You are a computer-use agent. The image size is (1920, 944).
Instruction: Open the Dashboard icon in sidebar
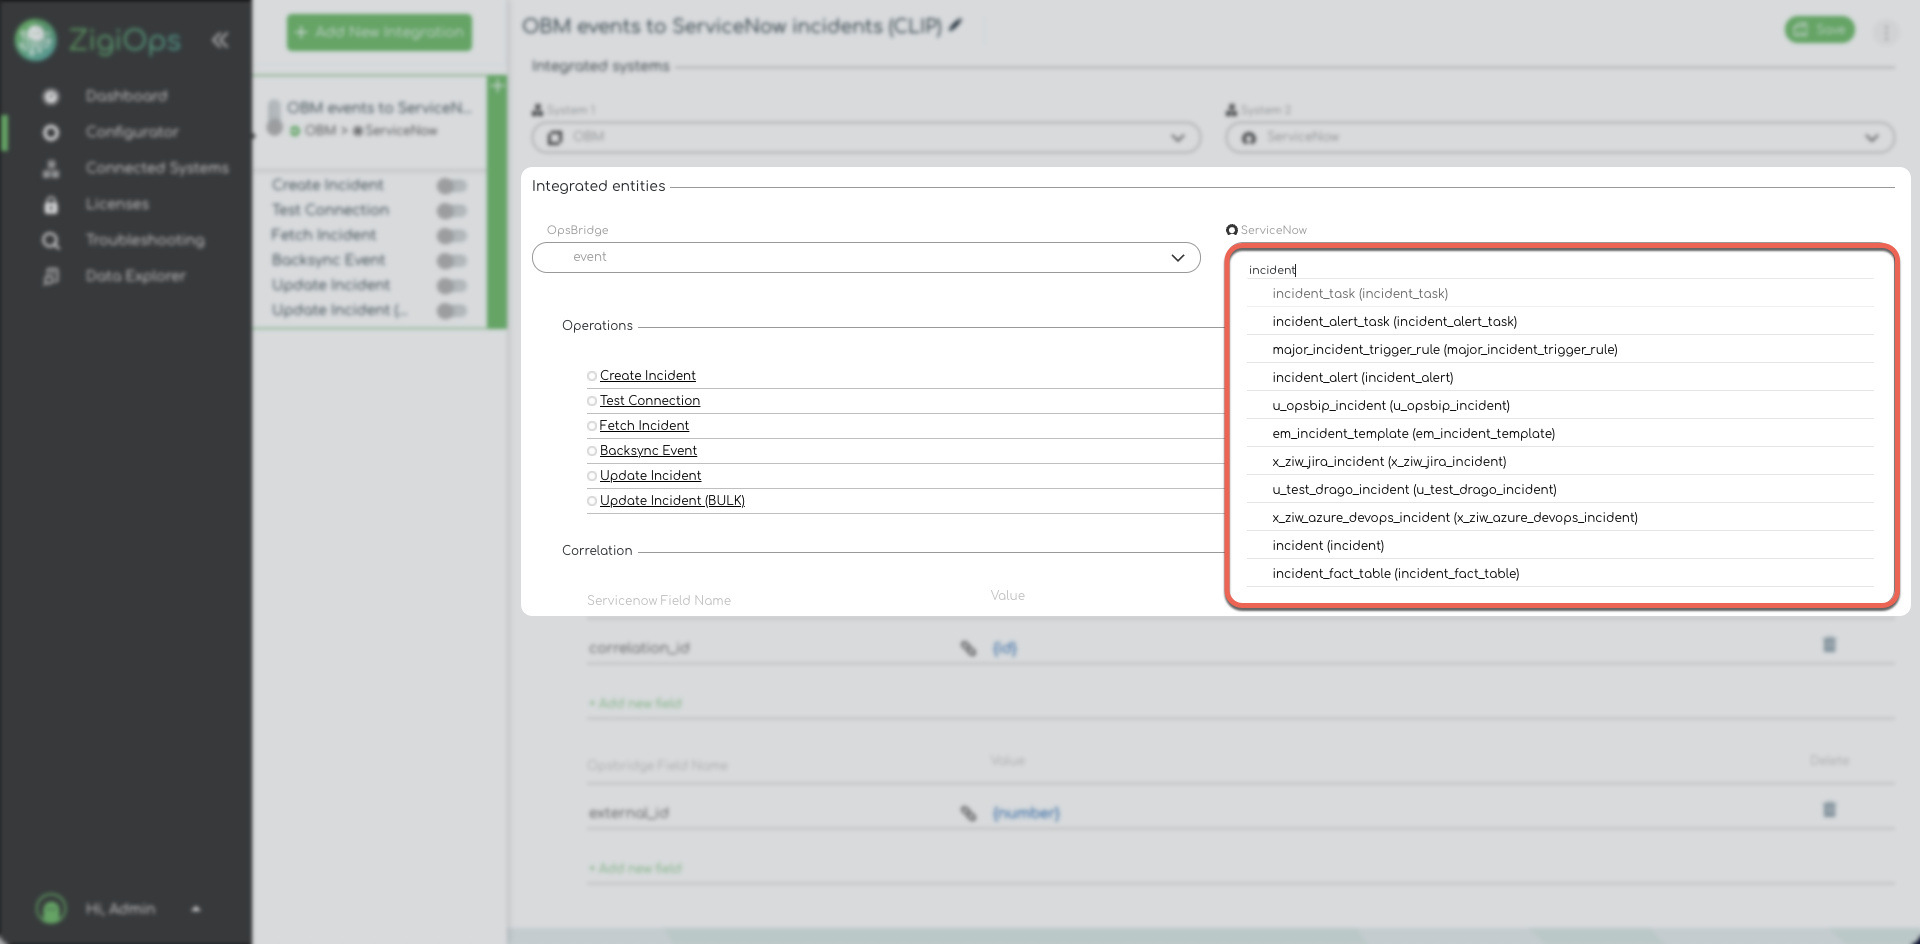(51, 96)
